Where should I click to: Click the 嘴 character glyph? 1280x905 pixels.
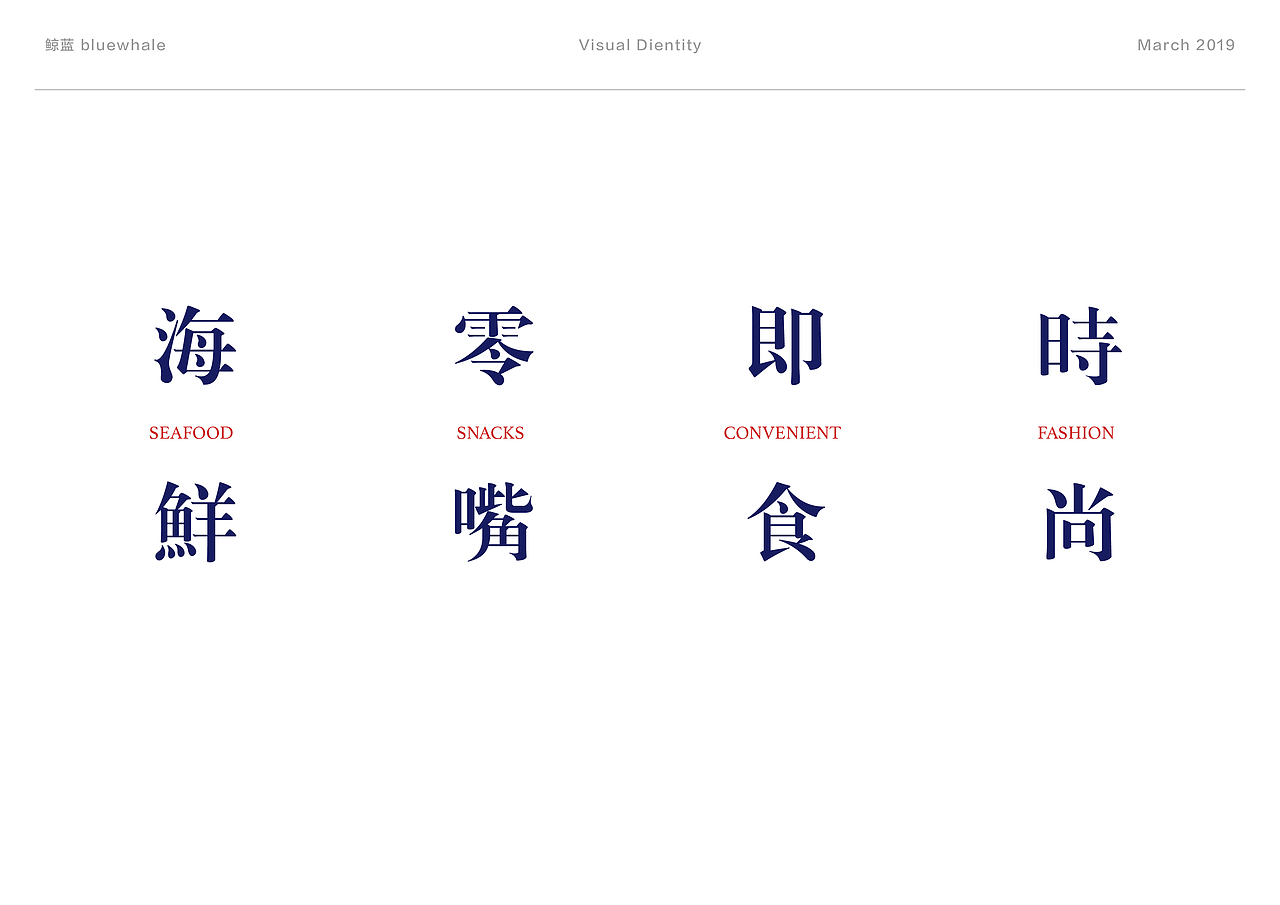coord(491,520)
